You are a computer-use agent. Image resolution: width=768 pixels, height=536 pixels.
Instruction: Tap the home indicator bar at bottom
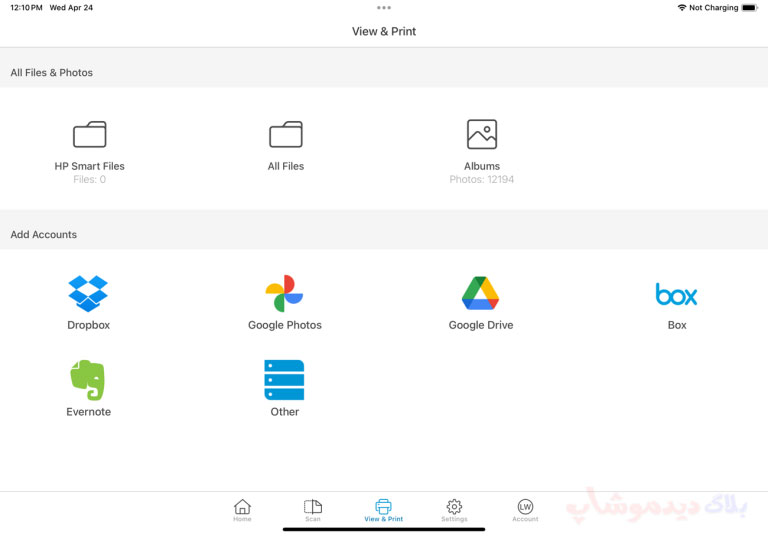[x=384, y=530]
